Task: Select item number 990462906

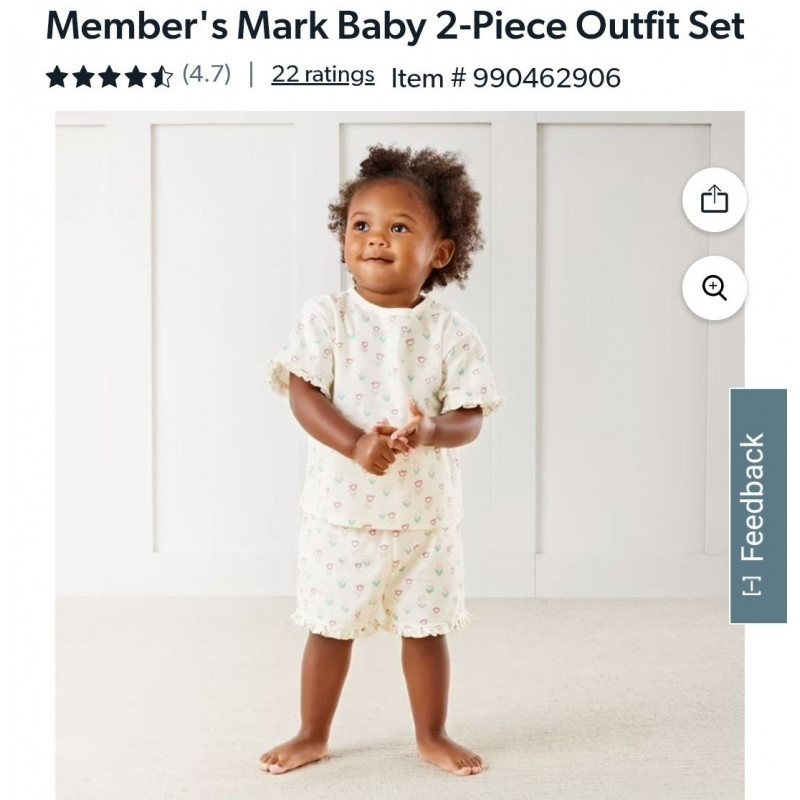Action: [546, 78]
